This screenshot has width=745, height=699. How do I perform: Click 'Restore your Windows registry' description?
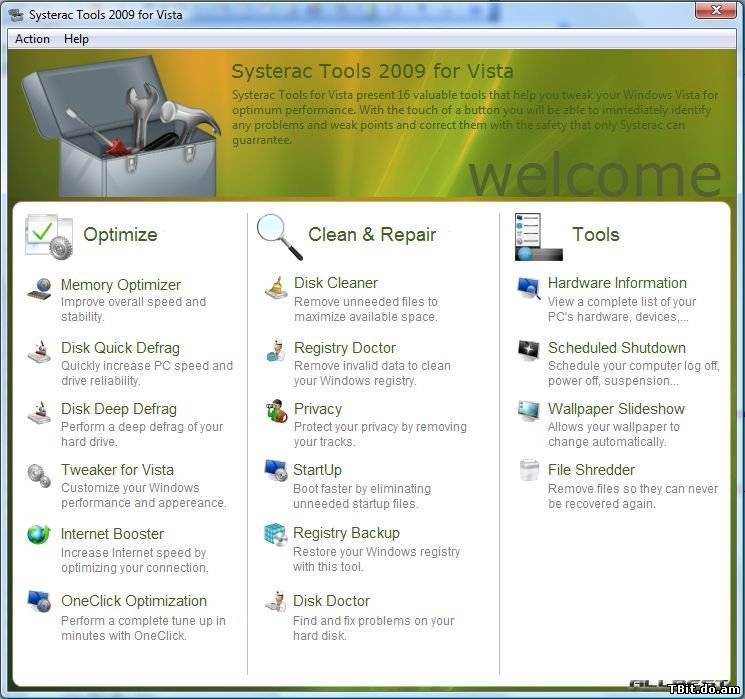point(376,559)
